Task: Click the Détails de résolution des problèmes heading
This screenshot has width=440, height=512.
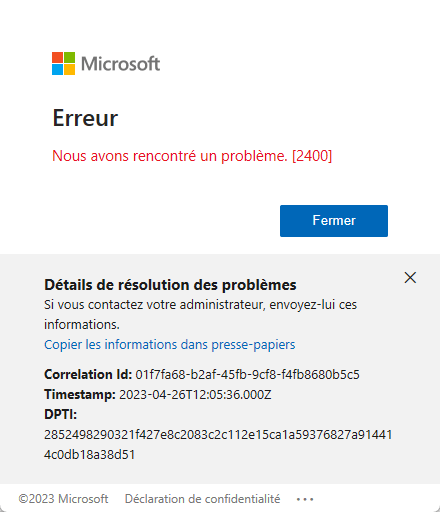Action: [170, 285]
